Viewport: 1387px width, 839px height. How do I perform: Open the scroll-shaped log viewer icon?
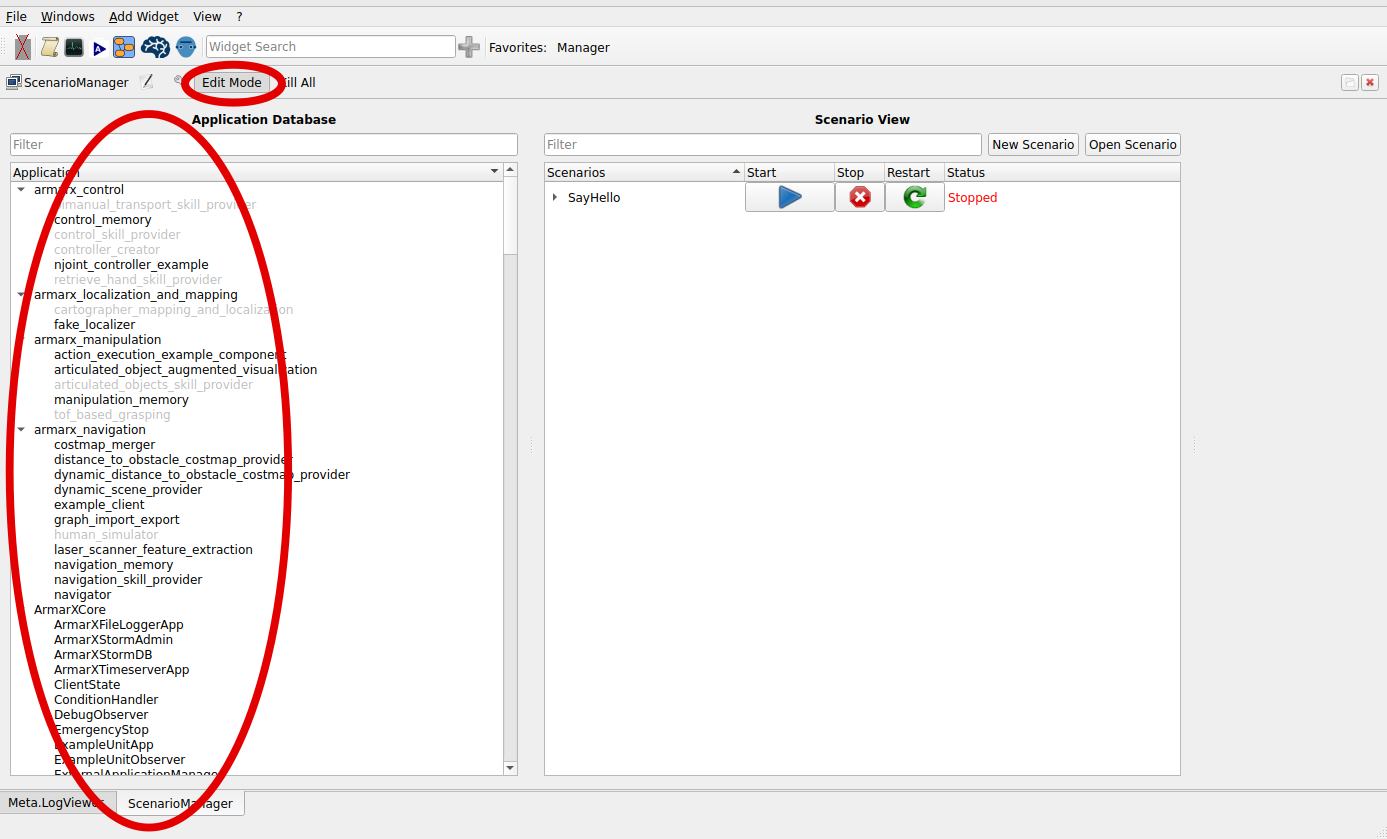49,47
